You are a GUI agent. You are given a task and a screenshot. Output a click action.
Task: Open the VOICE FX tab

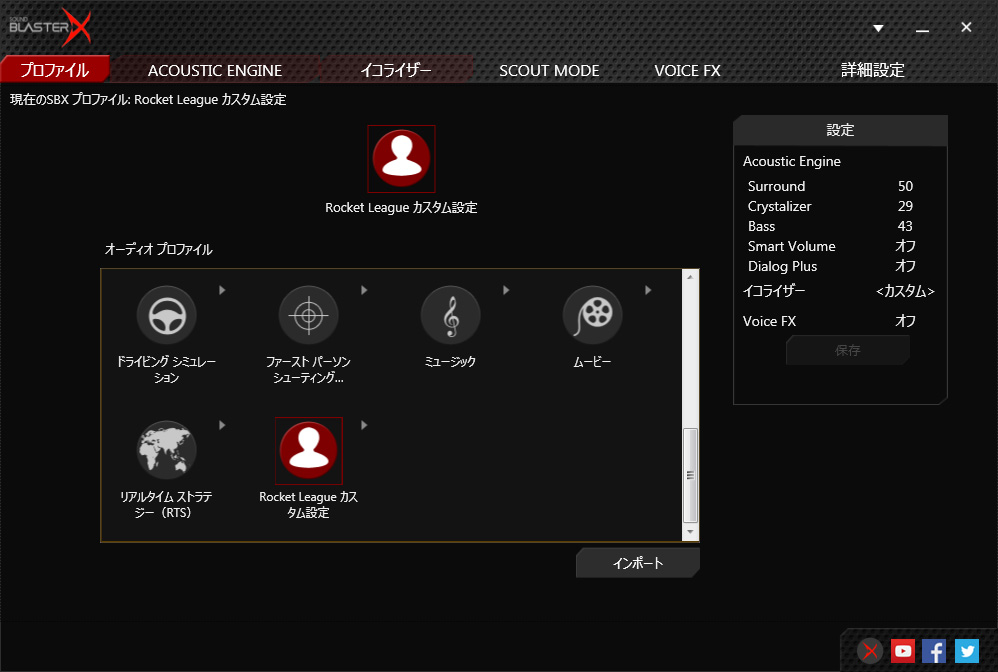pyautogui.click(x=687, y=70)
